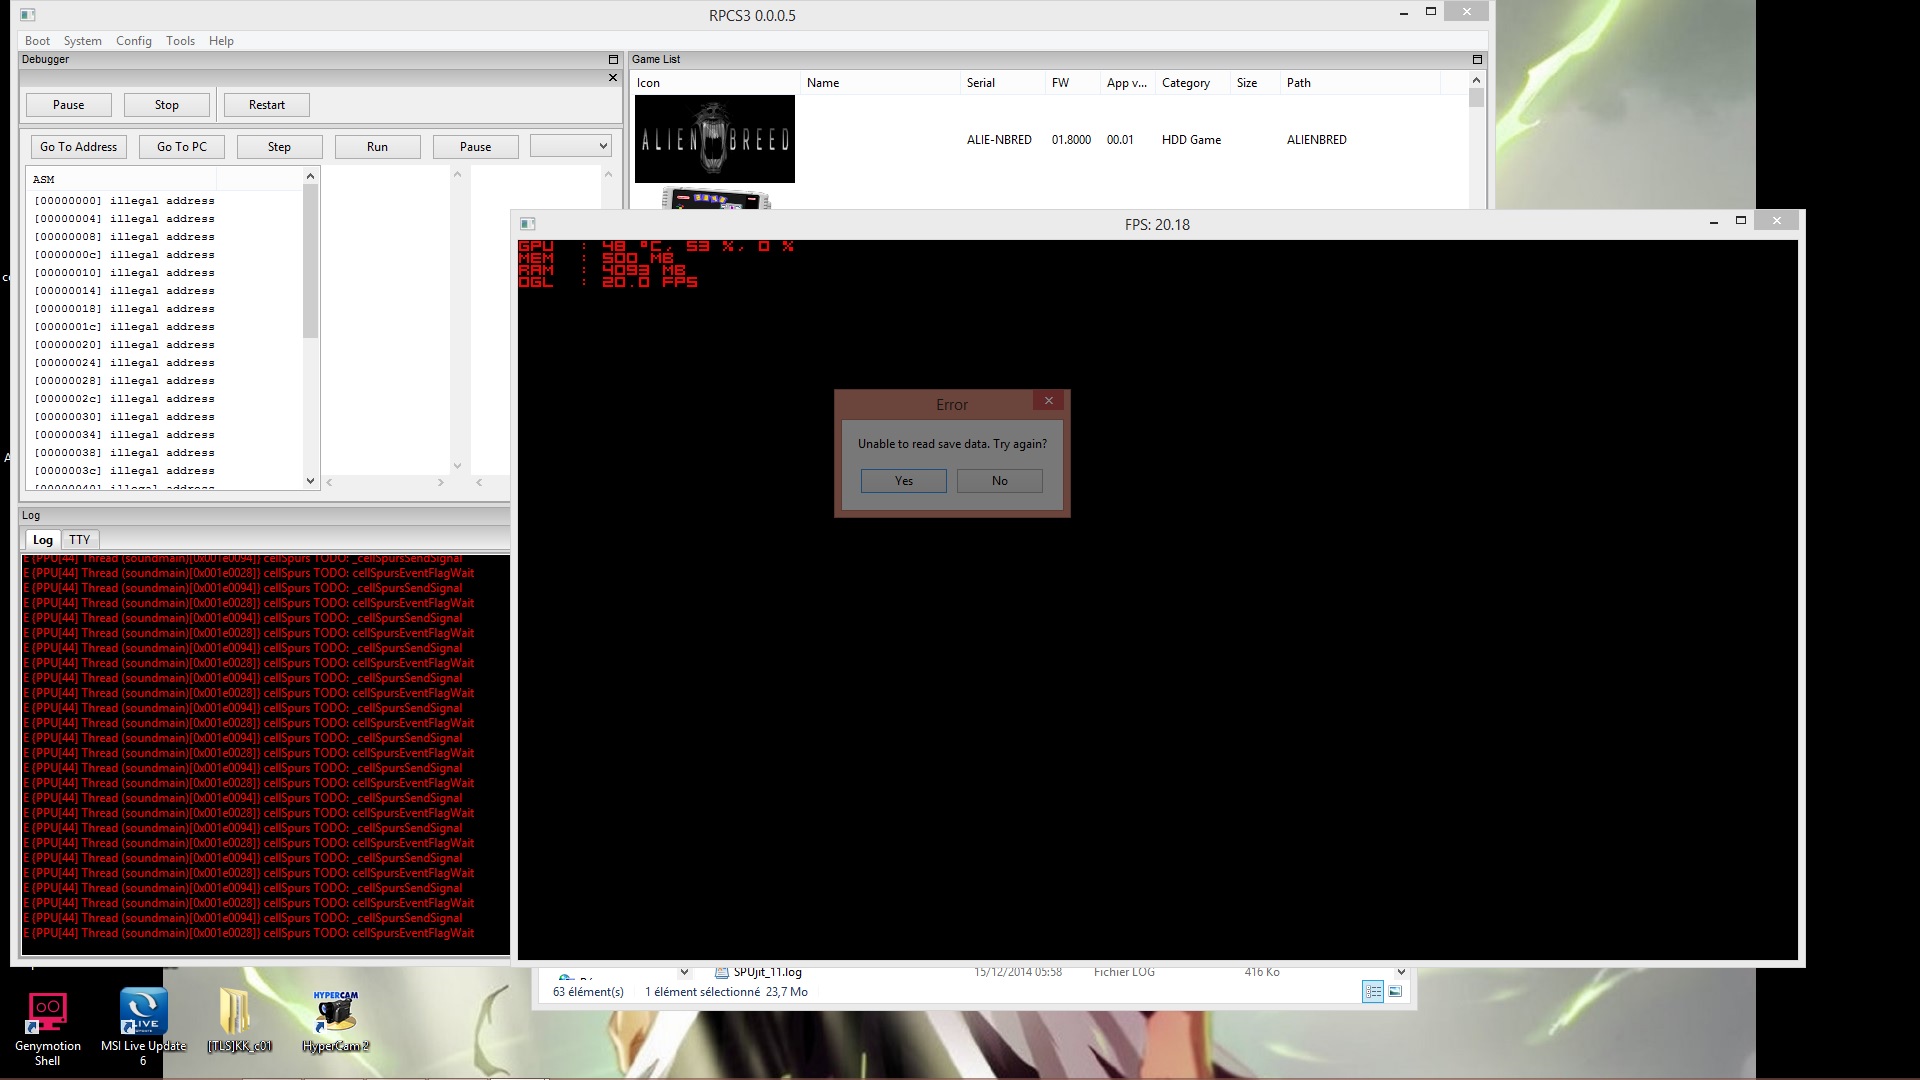Open the Boot menu
Image resolution: width=1920 pixels, height=1080 pixels.
click(x=37, y=41)
